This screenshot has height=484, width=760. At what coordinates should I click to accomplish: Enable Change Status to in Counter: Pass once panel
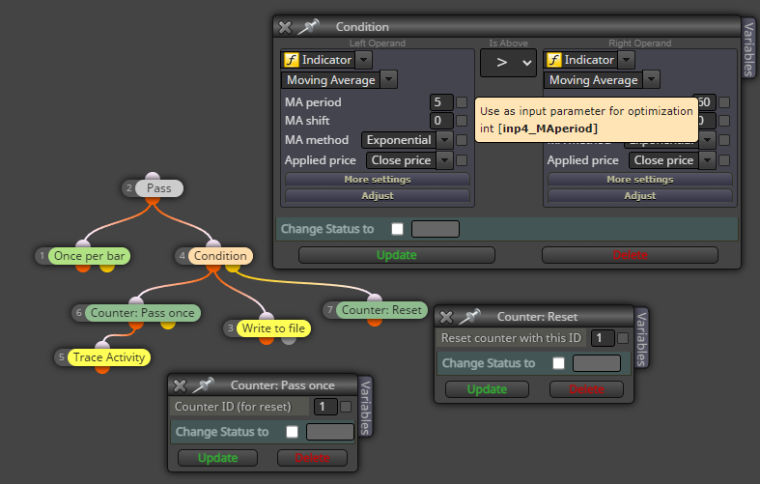[x=292, y=432]
